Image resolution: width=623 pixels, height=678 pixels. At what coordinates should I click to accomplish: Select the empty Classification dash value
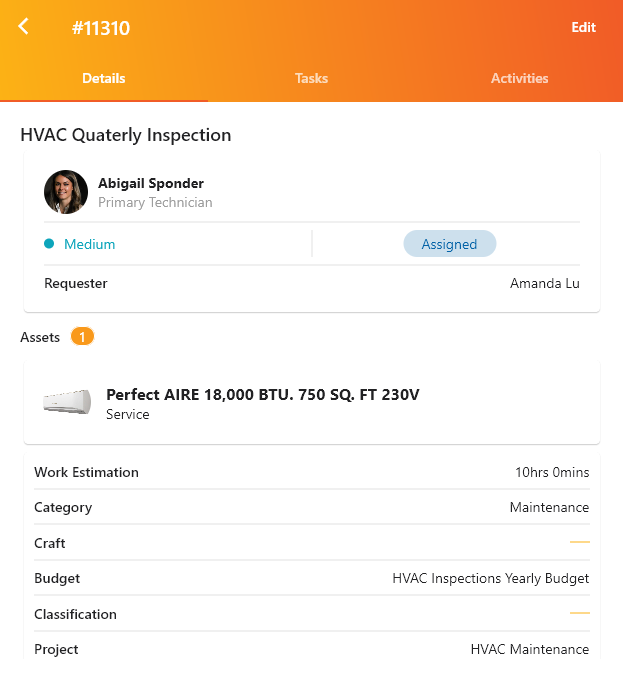(x=579, y=613)
